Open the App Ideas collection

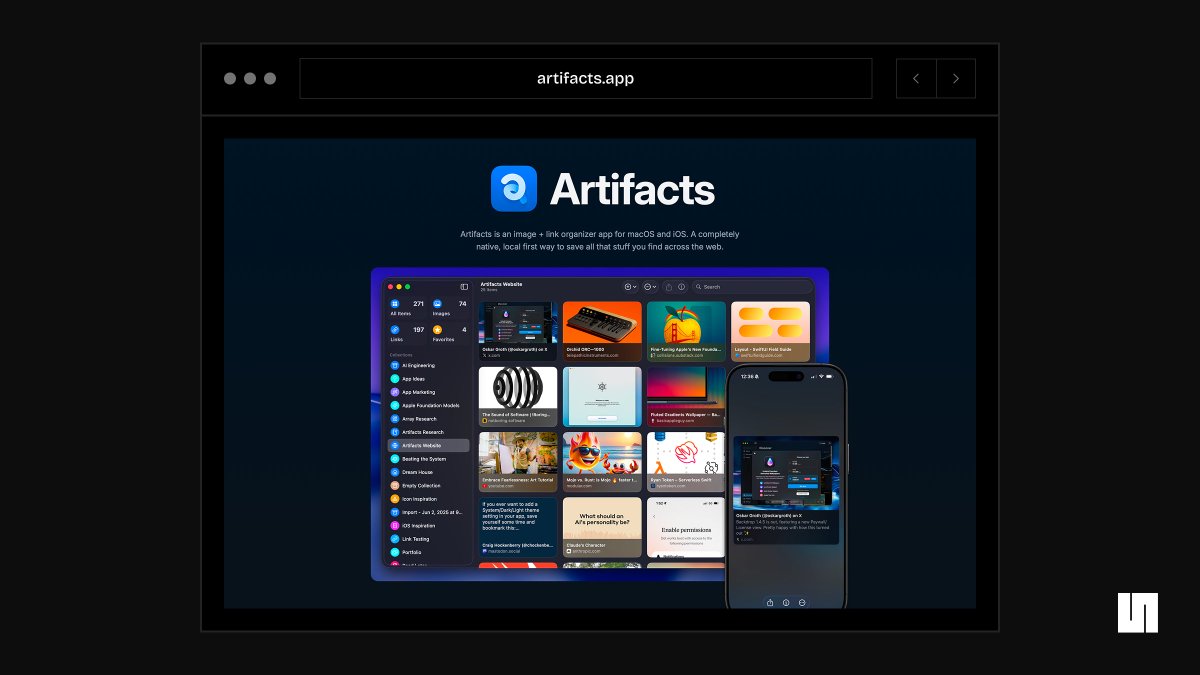[x=428, y=379]
